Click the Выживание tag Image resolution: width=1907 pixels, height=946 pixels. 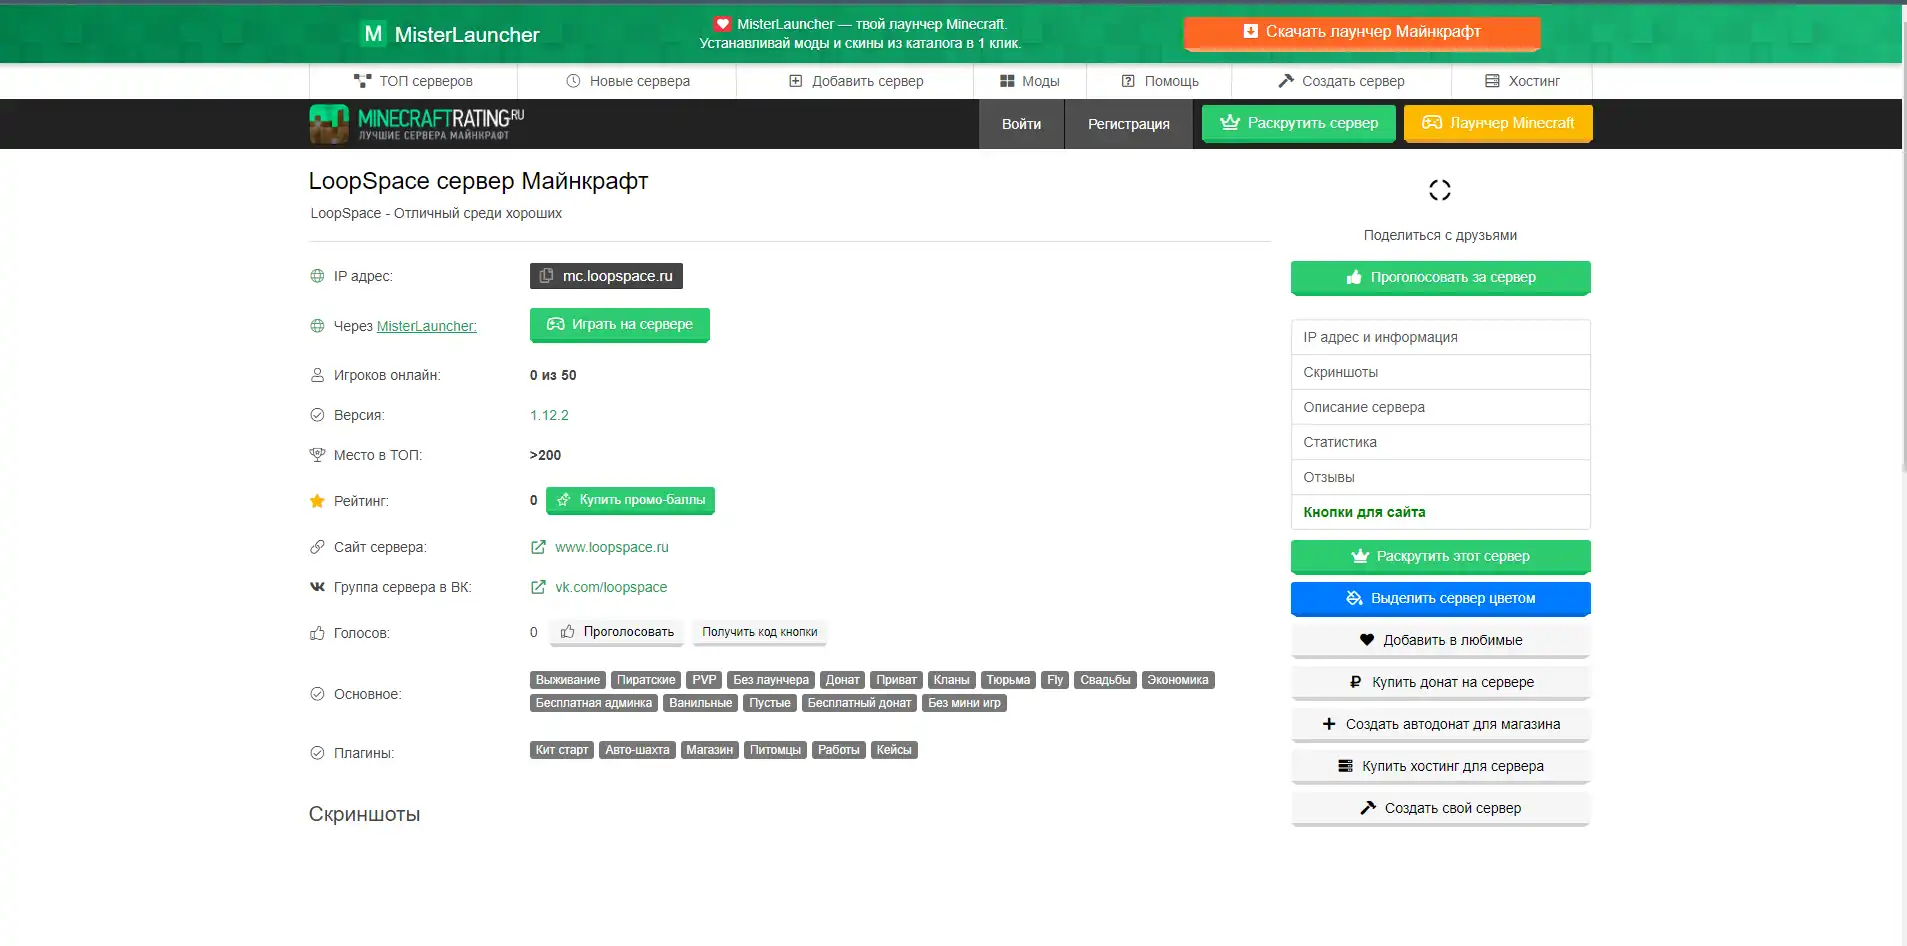point(567,680)
